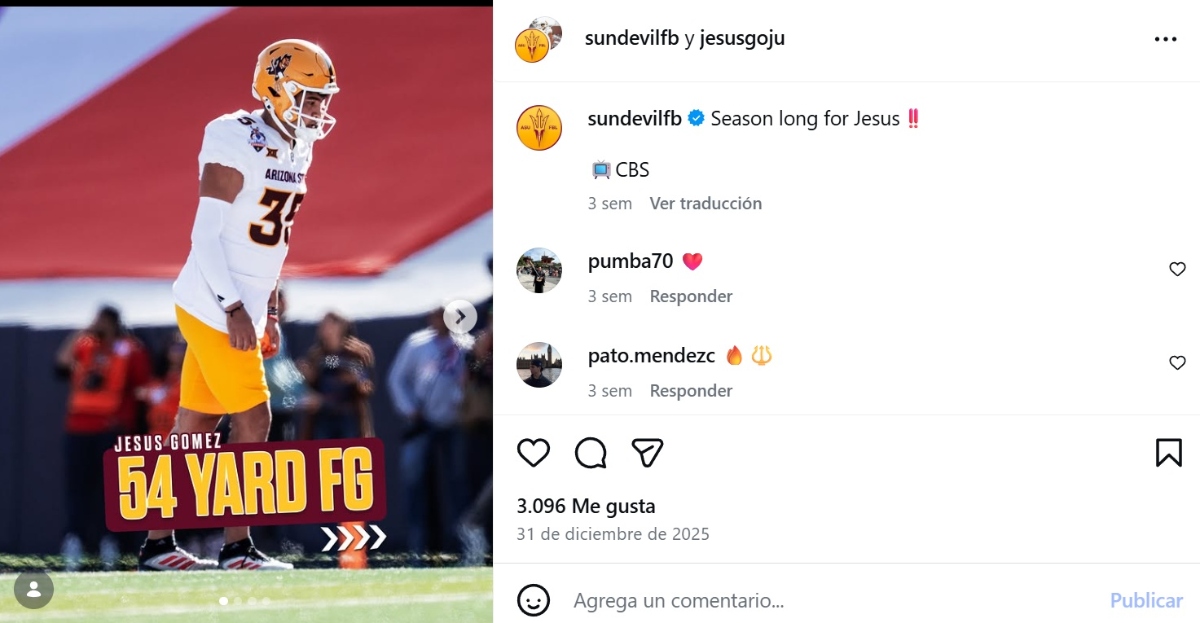Click Ver traducción under the caption
The width and height of the screenshot is (1200, 623).
click(705, 203)
